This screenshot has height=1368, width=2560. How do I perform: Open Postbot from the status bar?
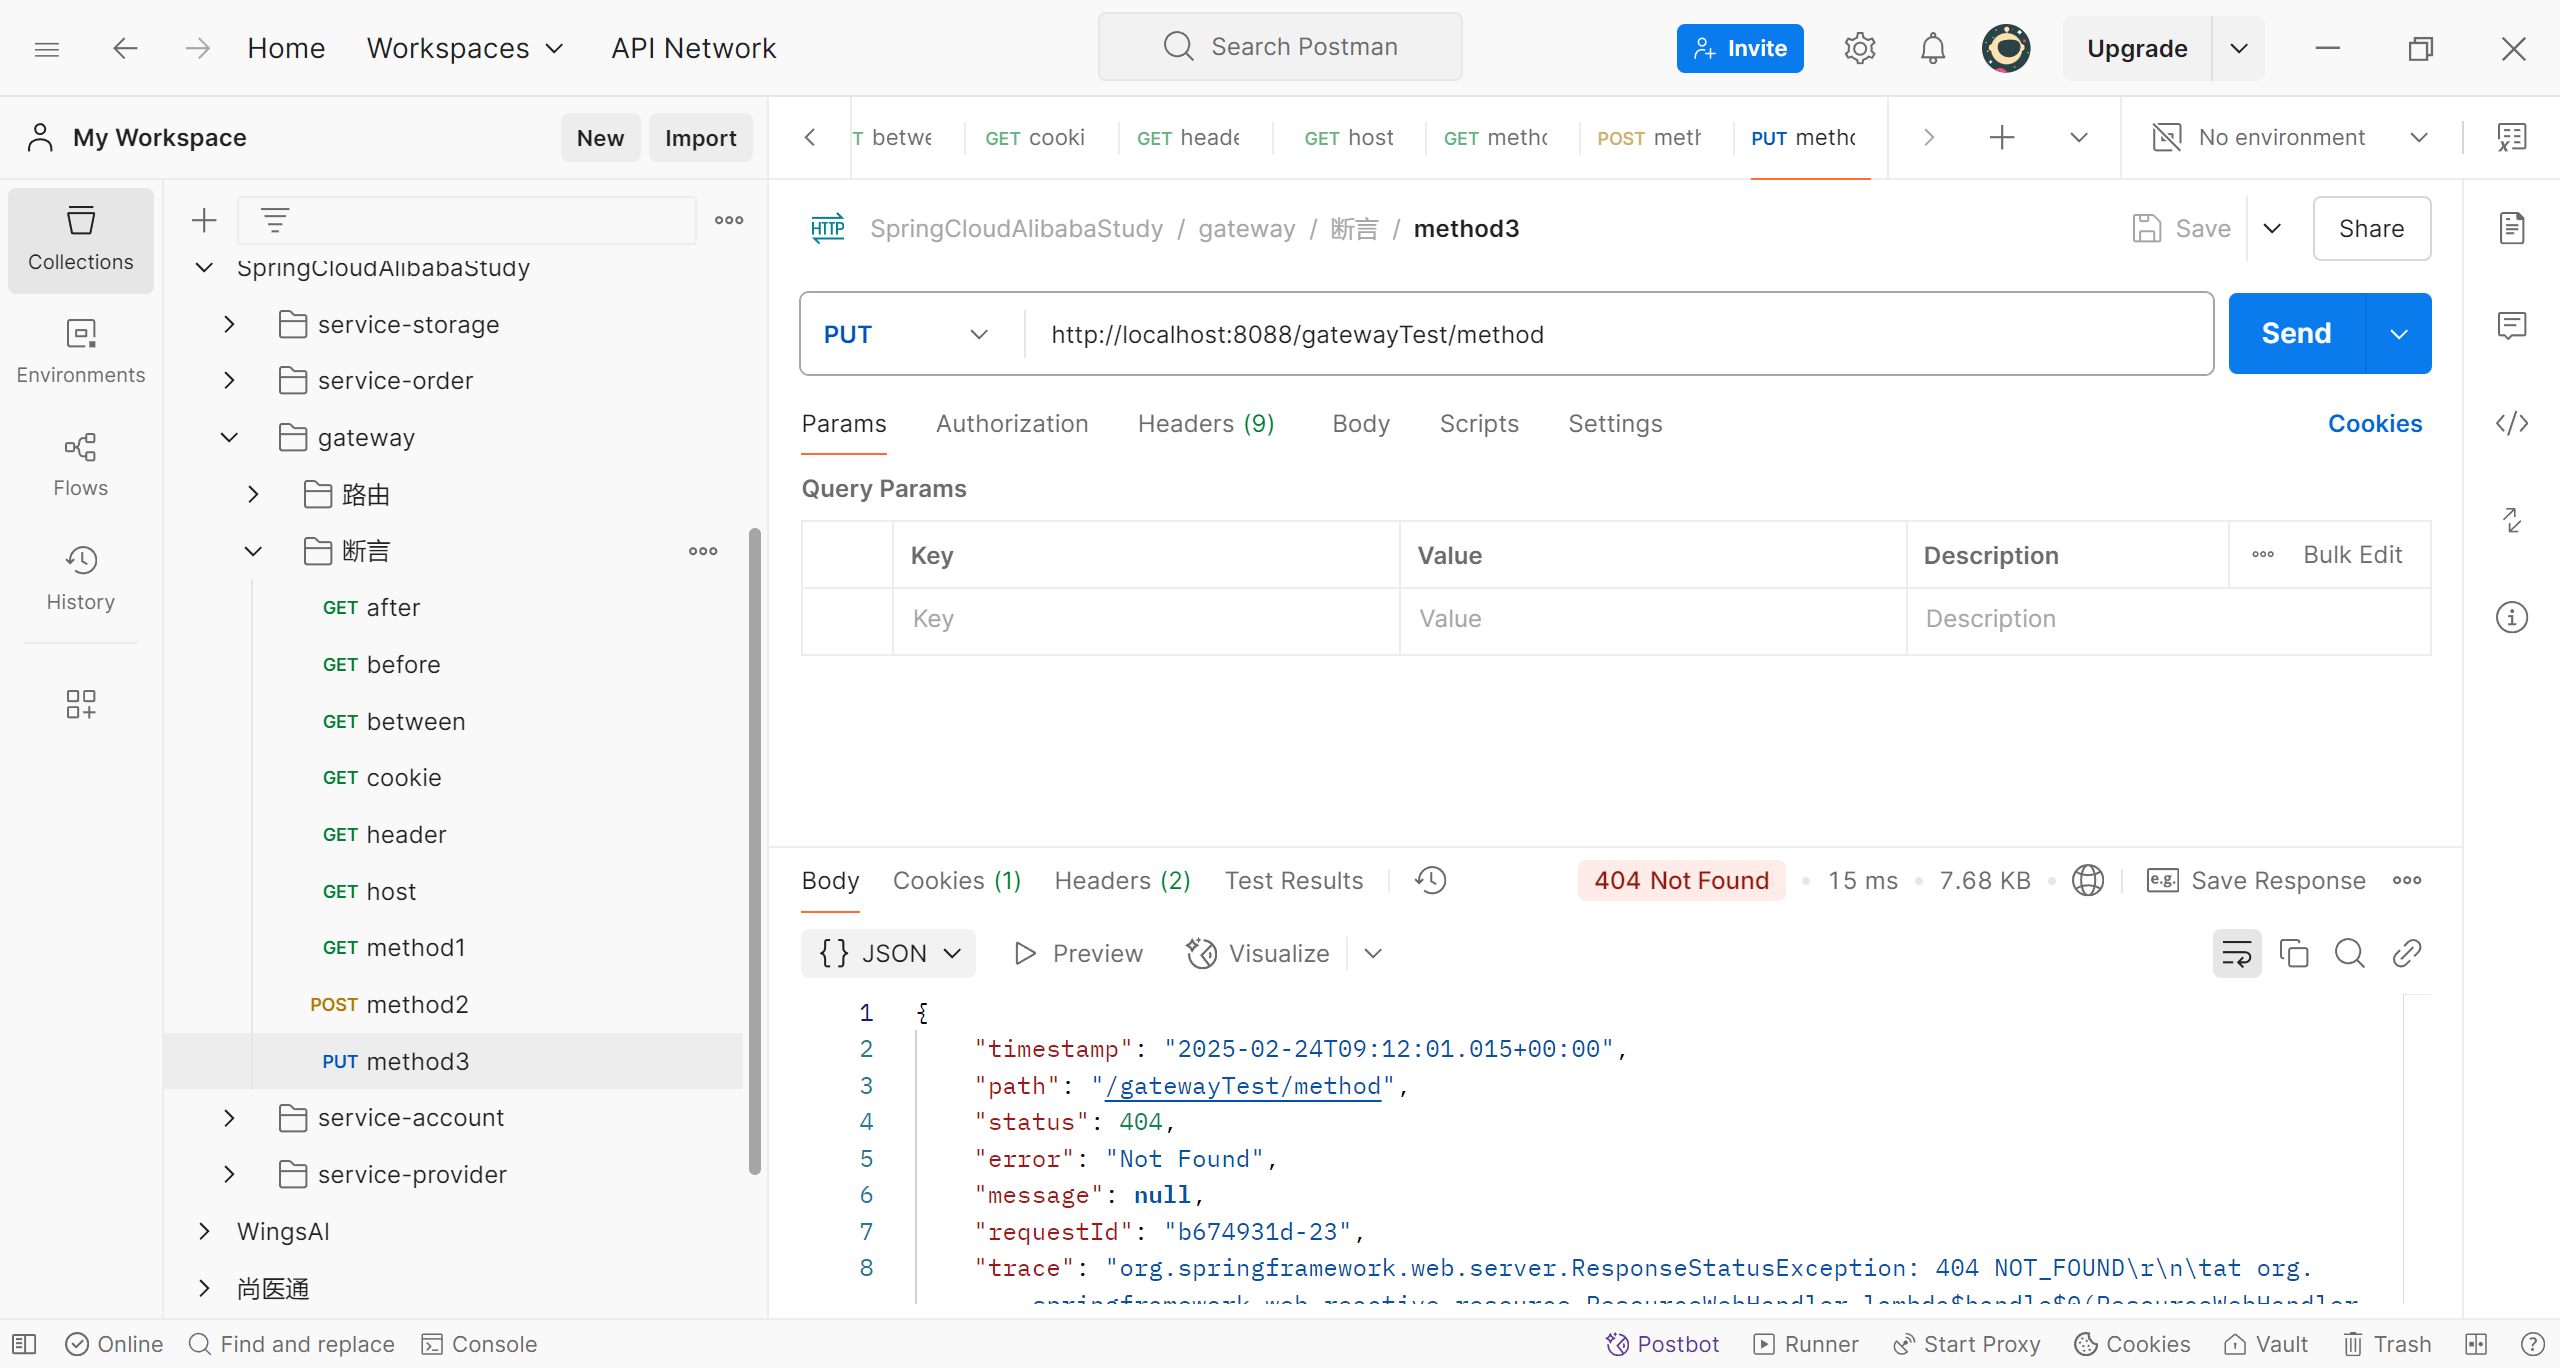click(1662, 1344)
